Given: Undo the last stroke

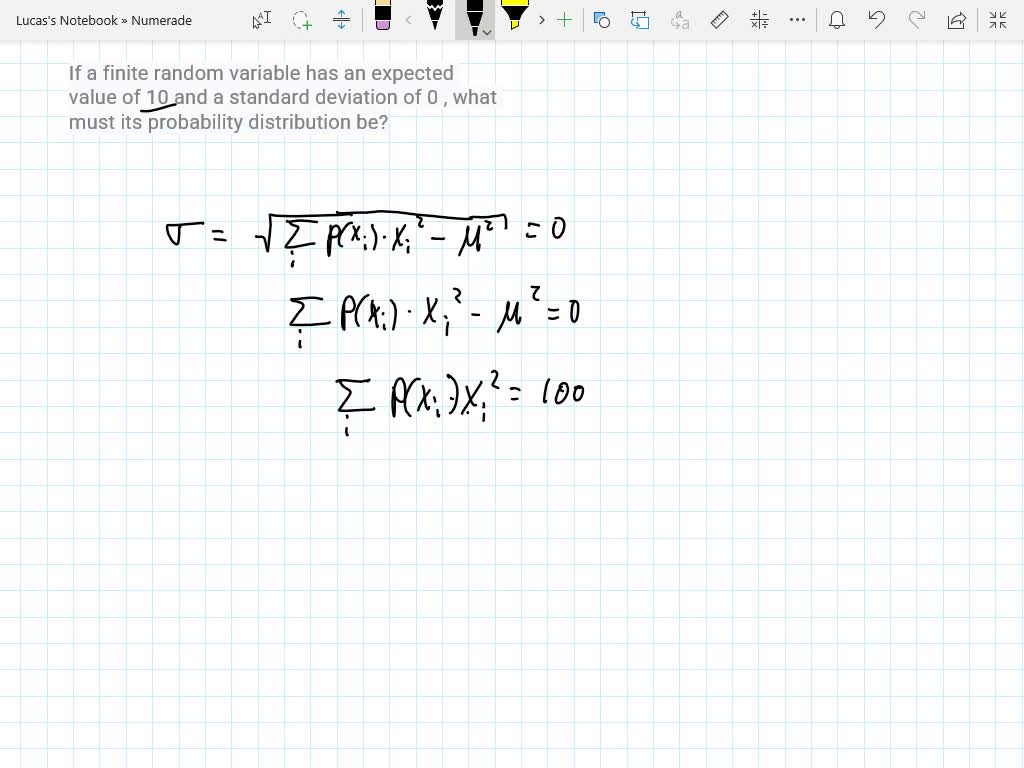Looking at the screenshot, I should pyautogui.click(x=877, y=19).
